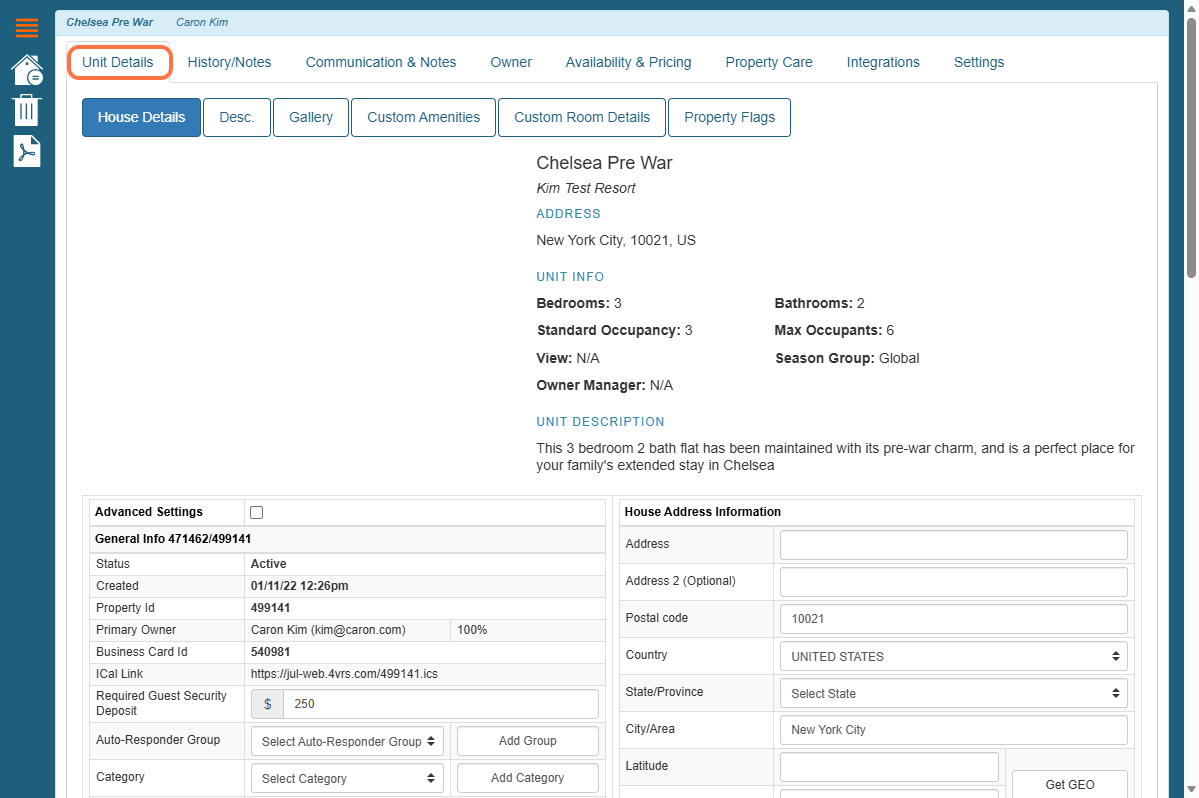Click the Kim Test Resort subtitle

pyautogui.click(x=586, y=188)
